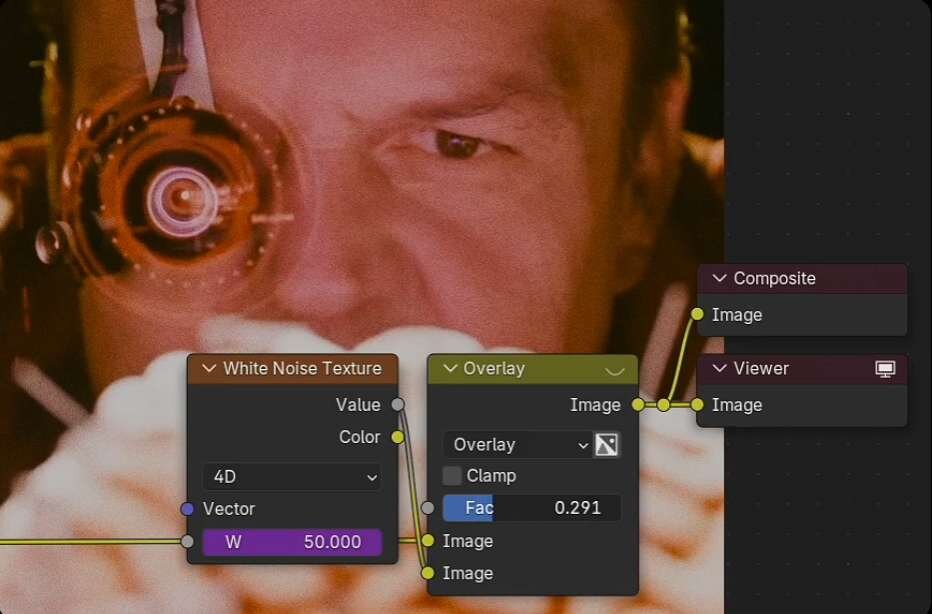Click the Fac 0.291 slider

(x=531, y=508)
